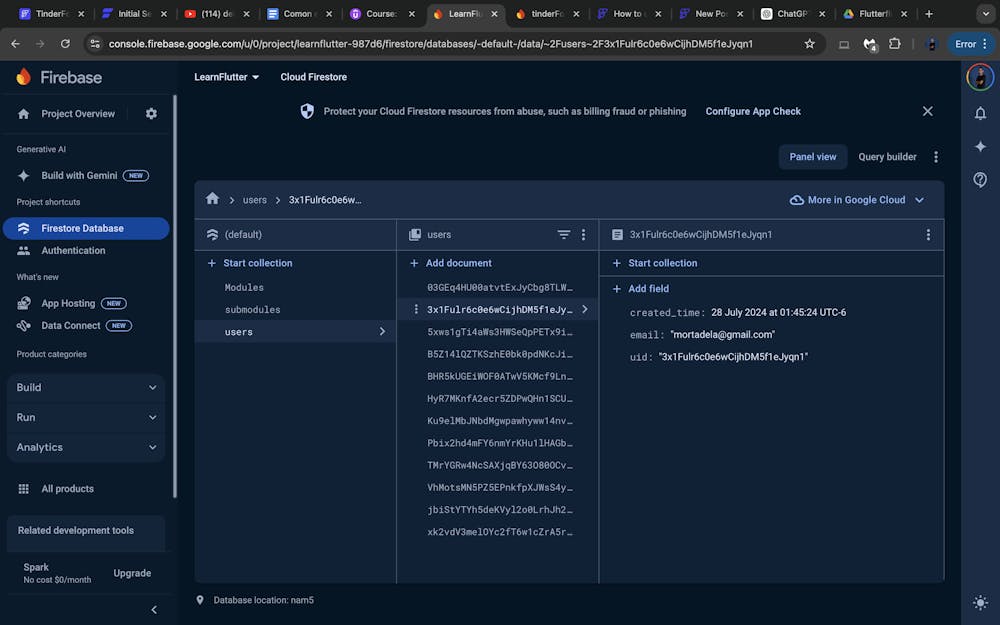
Task: Click users in the breadcrumb
Action: coord(254,200)
